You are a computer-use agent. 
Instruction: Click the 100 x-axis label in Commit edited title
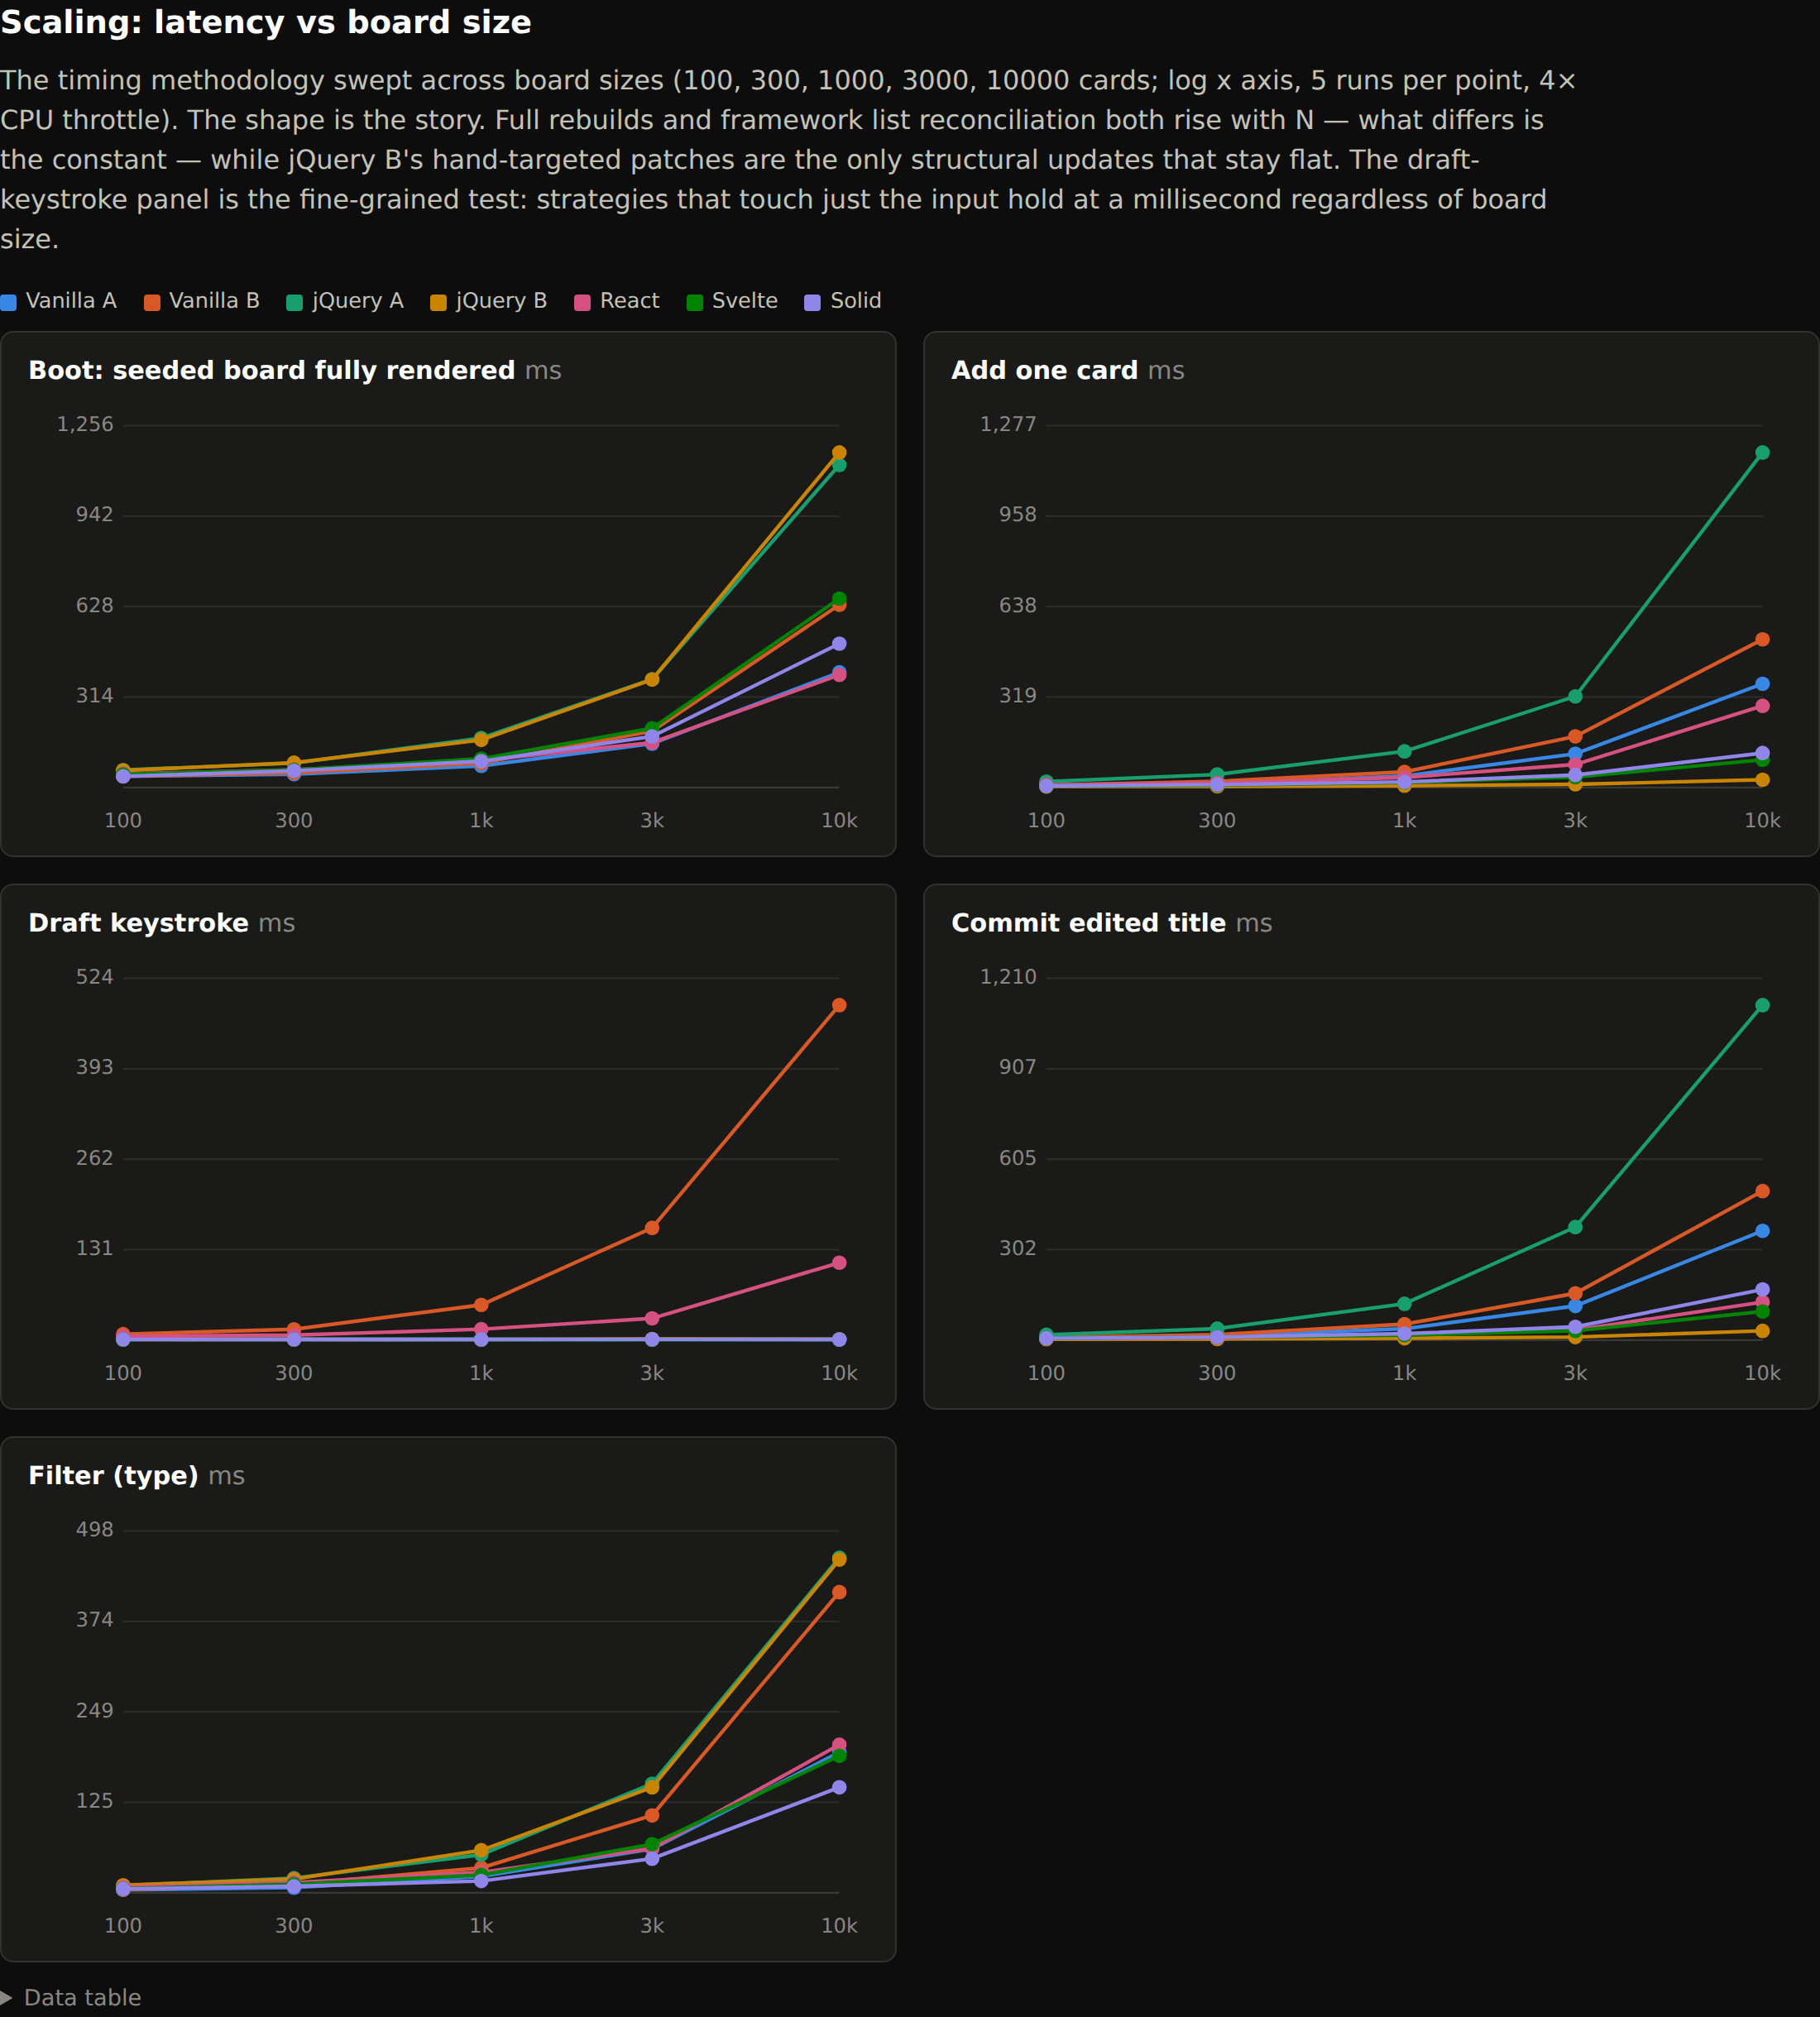coord(1046,1373)
